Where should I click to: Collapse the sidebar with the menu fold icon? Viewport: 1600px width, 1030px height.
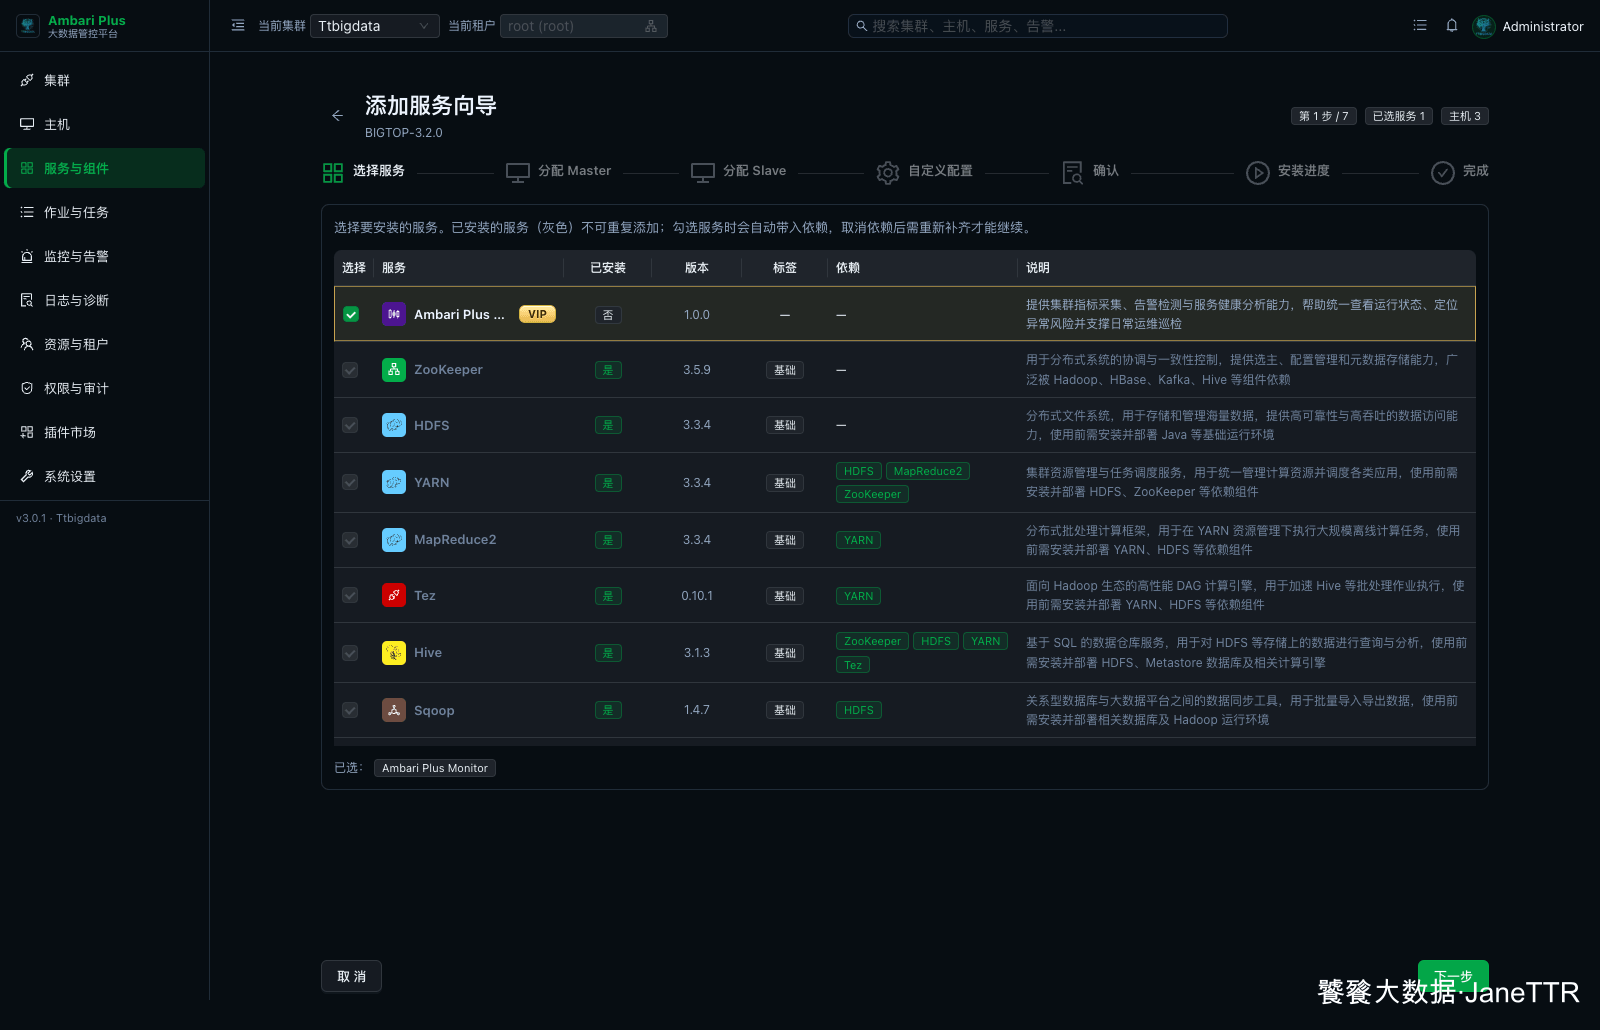(x=238, y=26)
